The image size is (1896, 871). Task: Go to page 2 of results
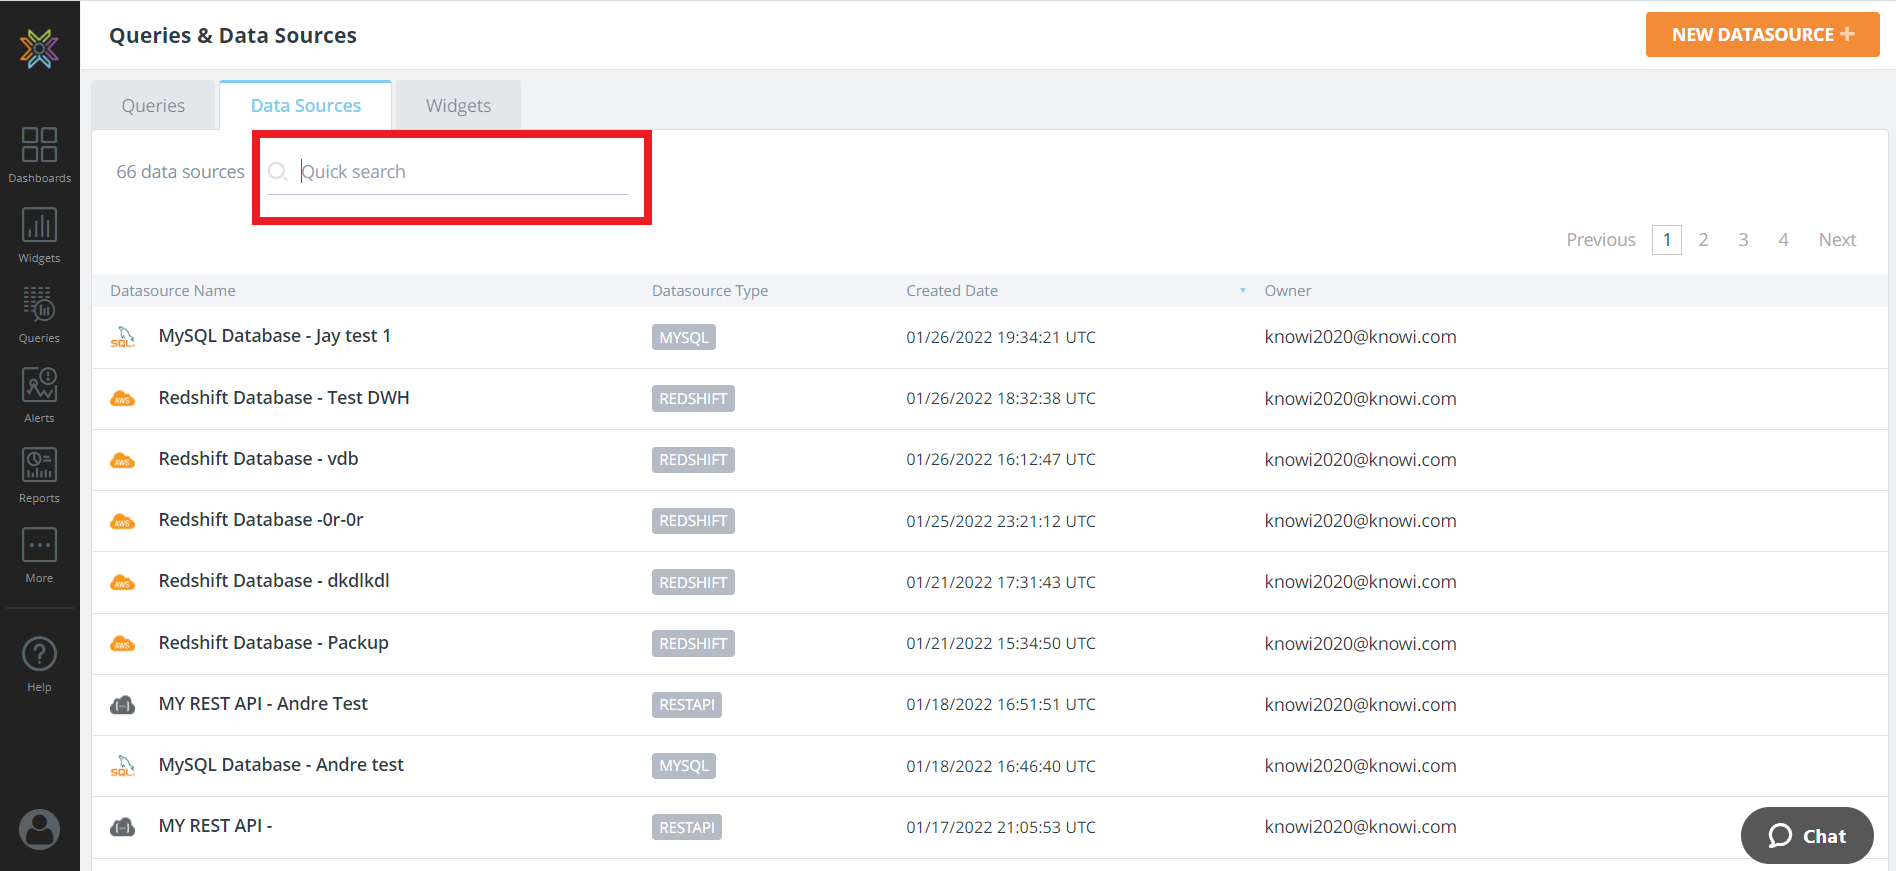pyautogui.click(x=1703, y=240)
